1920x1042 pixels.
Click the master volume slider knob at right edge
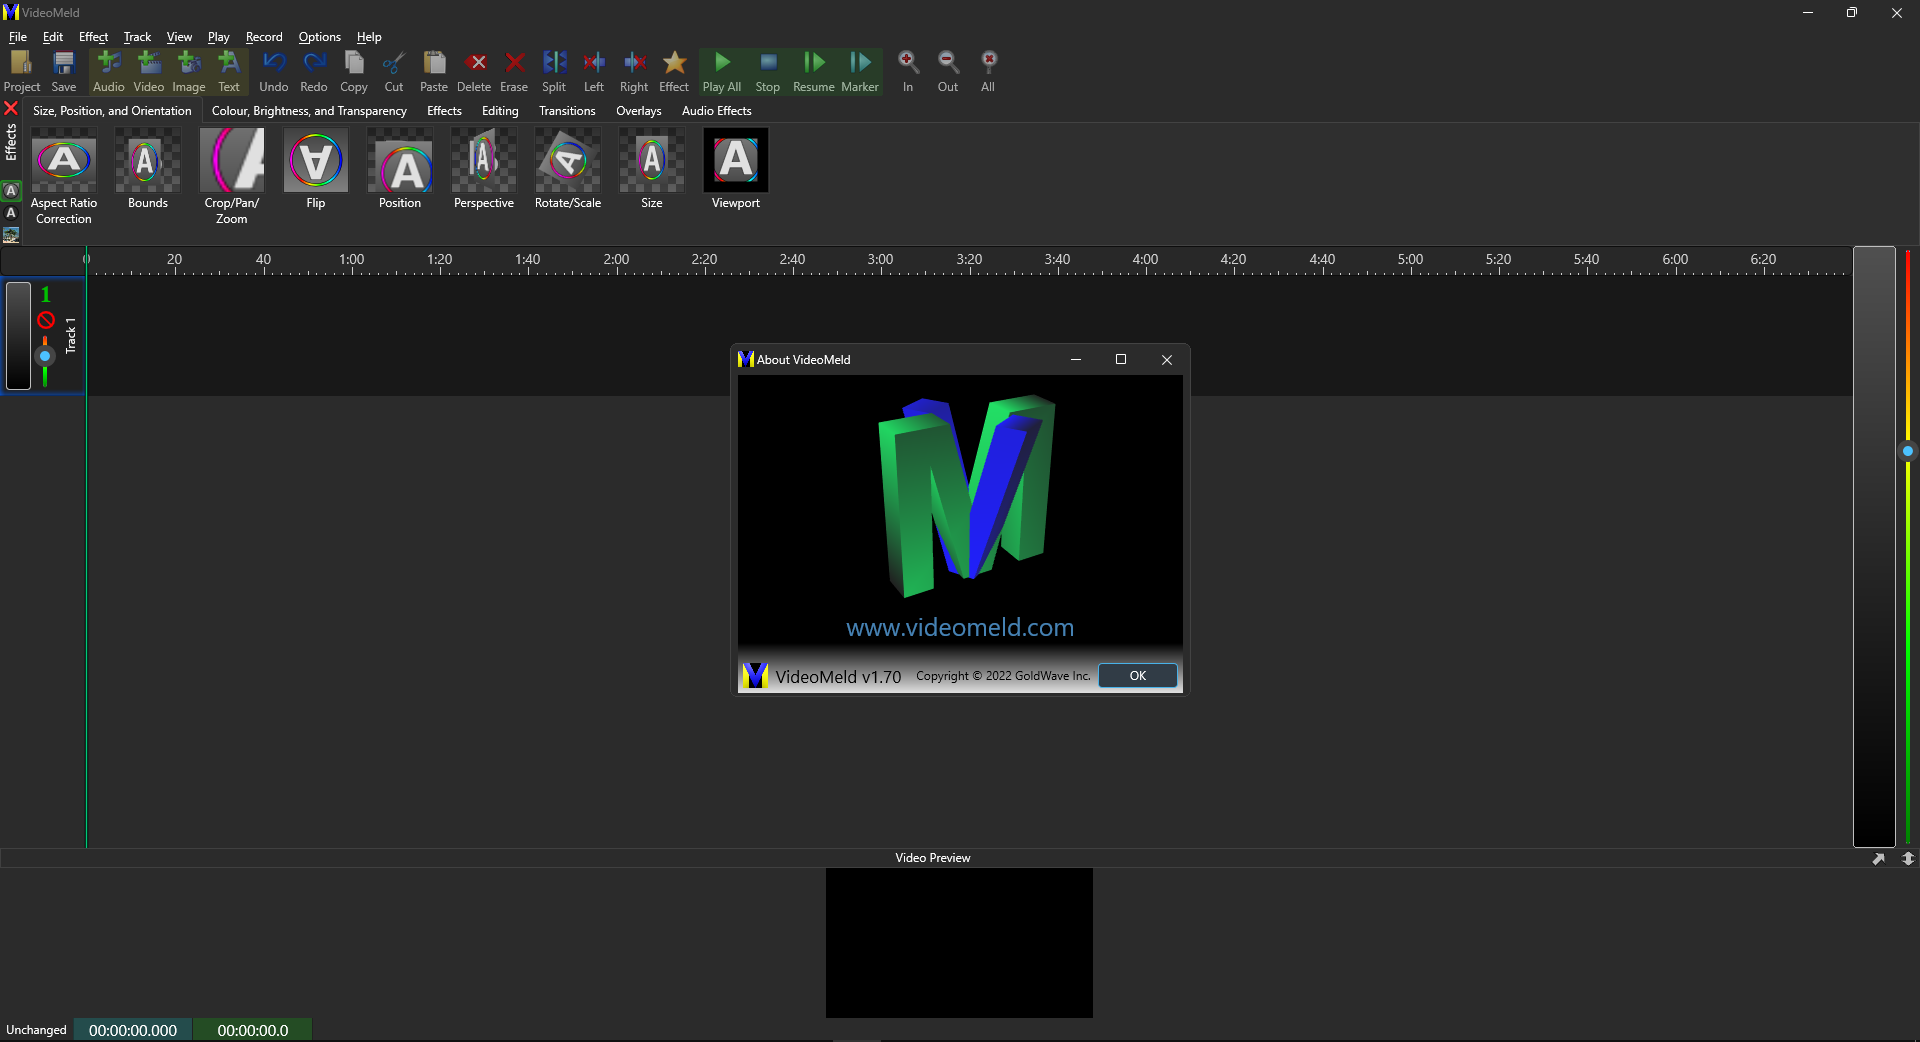tap(1908, 452)
